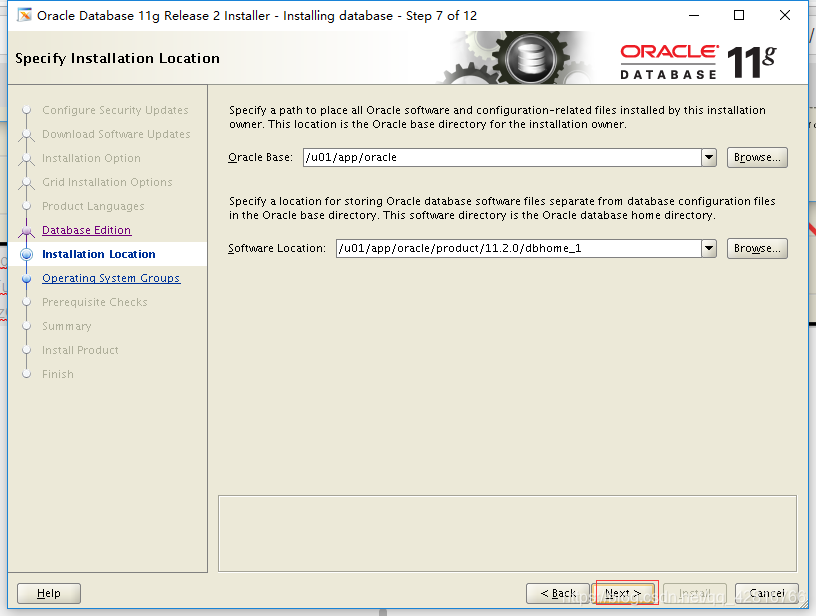Select the Installation Location step
Image resolution: width=816 pixels, height=616 pixels.
pos(99,254)
